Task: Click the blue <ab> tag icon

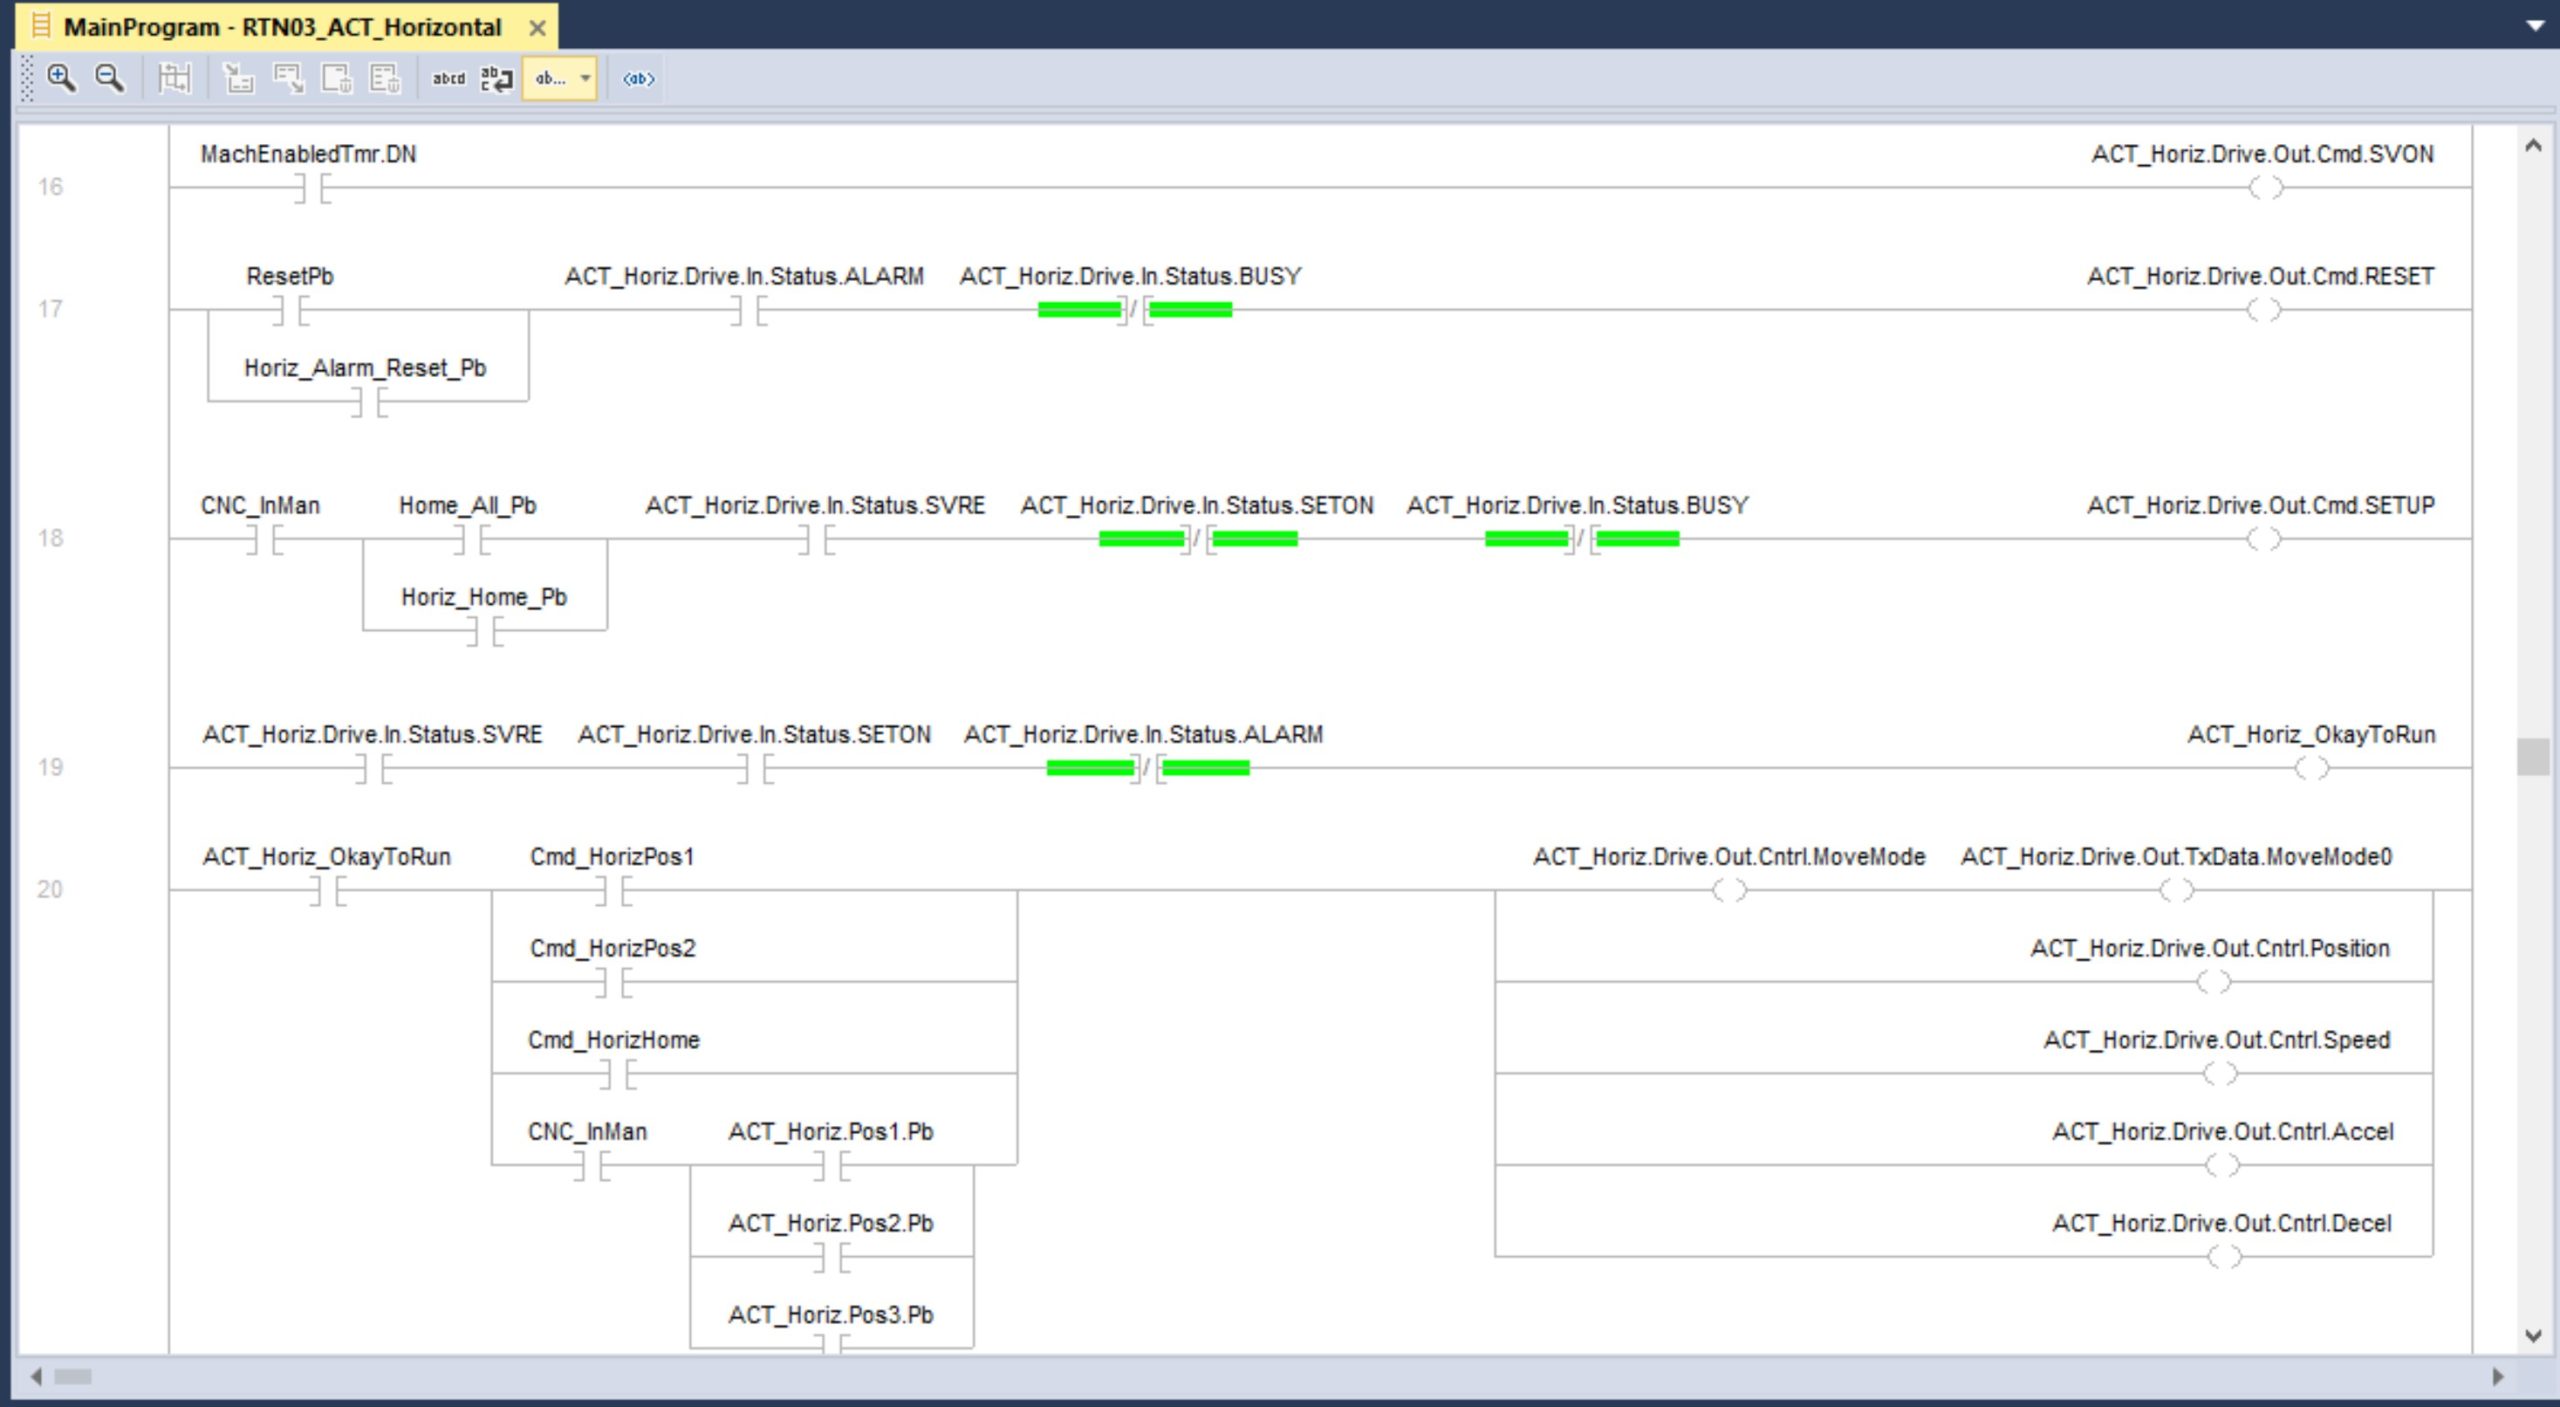Action: pyautogui.click(x=638, y=78)
